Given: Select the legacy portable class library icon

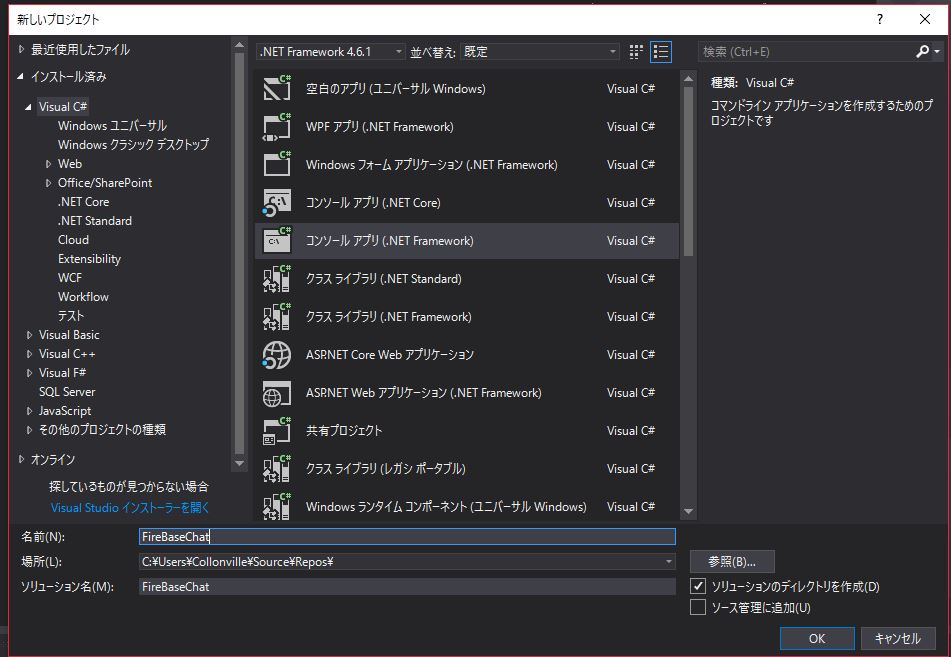Looking at the screenshot, I should [x=277, y=468].
